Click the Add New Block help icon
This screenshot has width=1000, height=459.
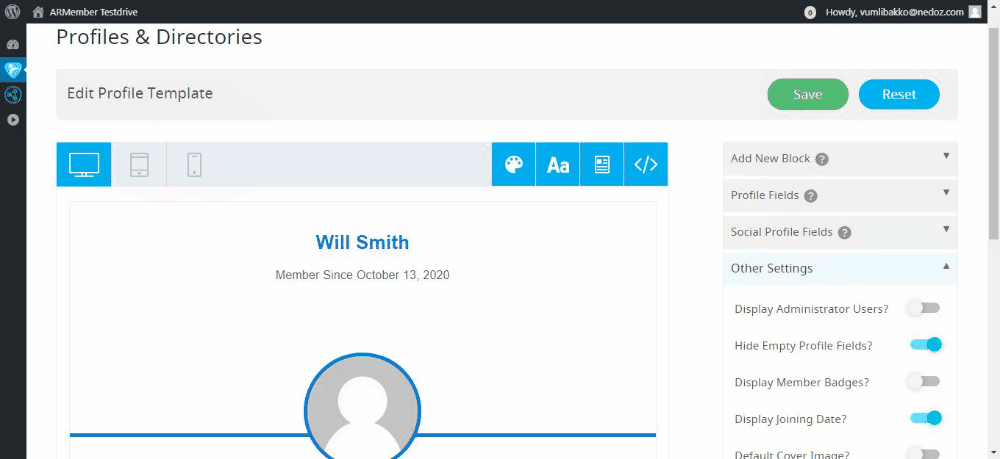click(822, 159)
